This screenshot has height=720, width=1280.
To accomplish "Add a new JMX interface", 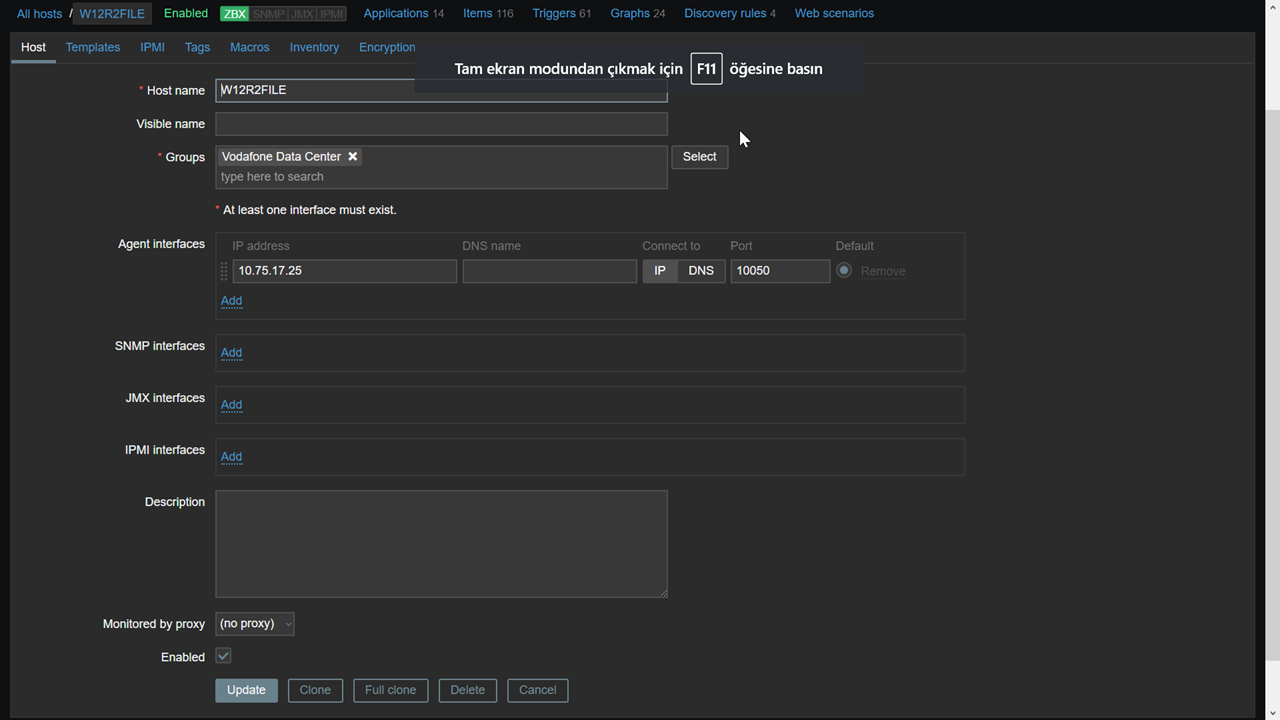I will (x=231, y=405).
